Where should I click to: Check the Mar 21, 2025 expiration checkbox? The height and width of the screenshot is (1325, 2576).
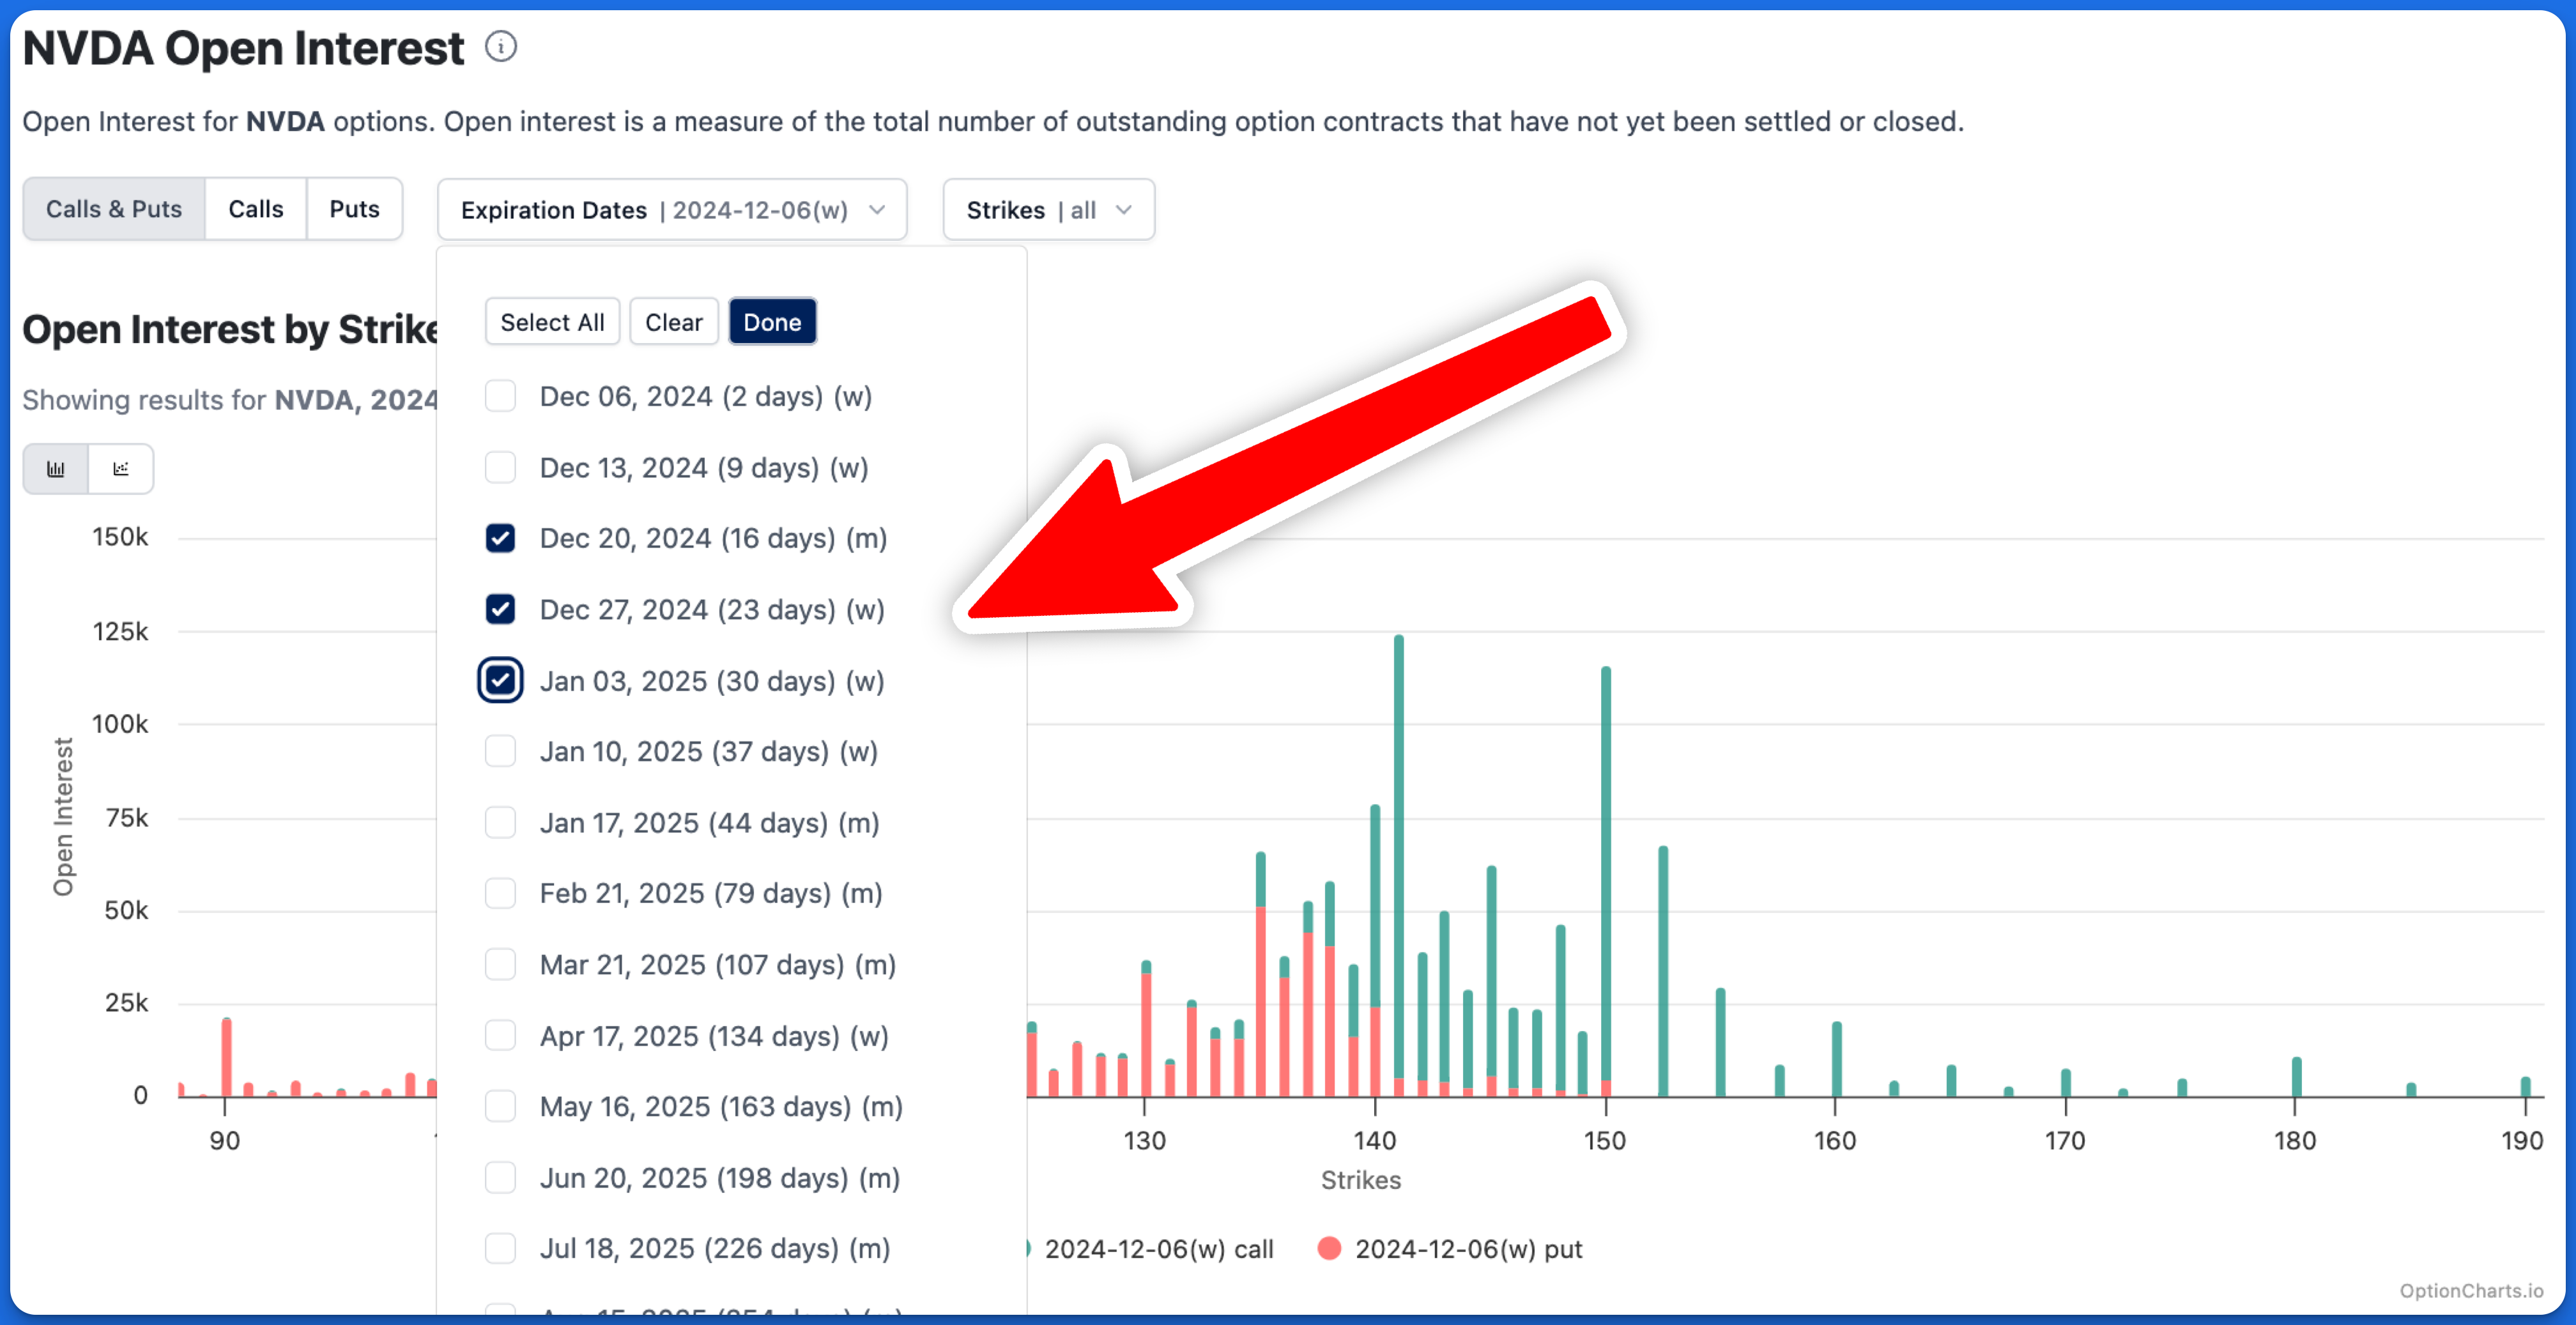(x=500, y=965)
